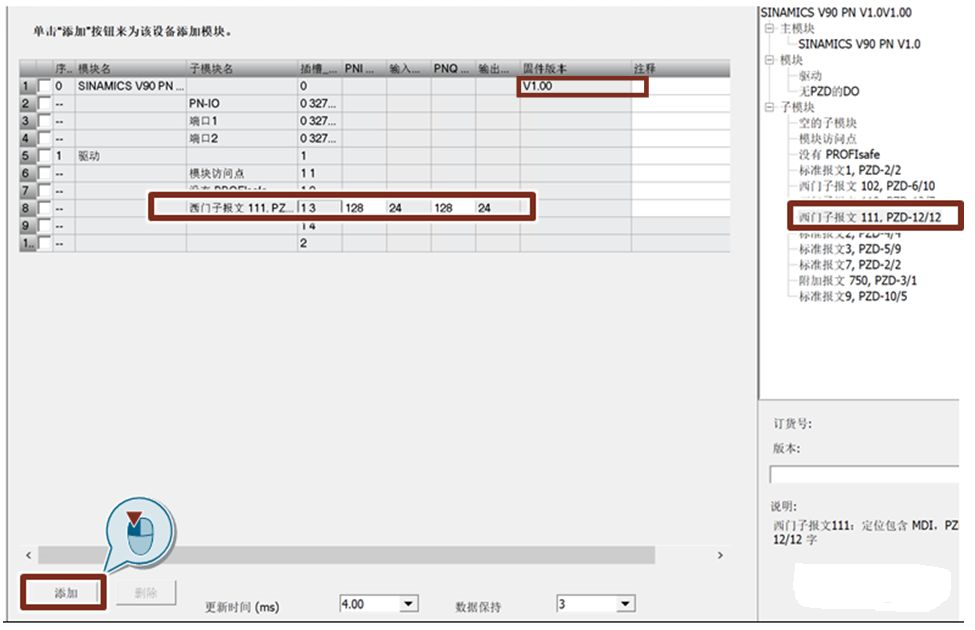The image size is (975, 630).
Task: Tick the checkbox in the 驱动 row
Action: click(x=45, y=155)
